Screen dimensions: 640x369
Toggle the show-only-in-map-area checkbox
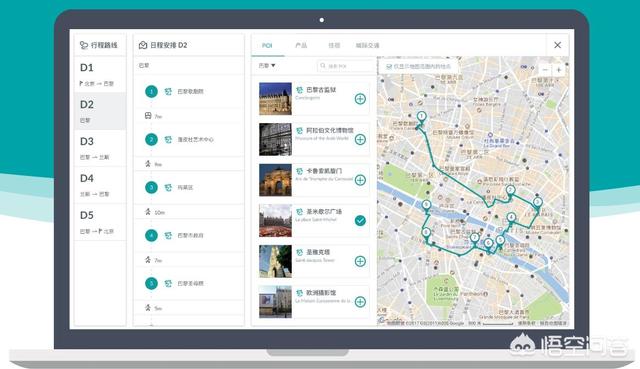click(x=389, y=66)
